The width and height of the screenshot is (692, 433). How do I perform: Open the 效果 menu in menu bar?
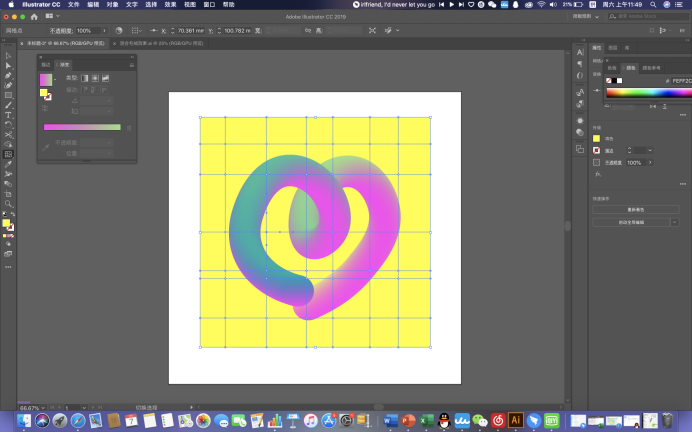171,4
